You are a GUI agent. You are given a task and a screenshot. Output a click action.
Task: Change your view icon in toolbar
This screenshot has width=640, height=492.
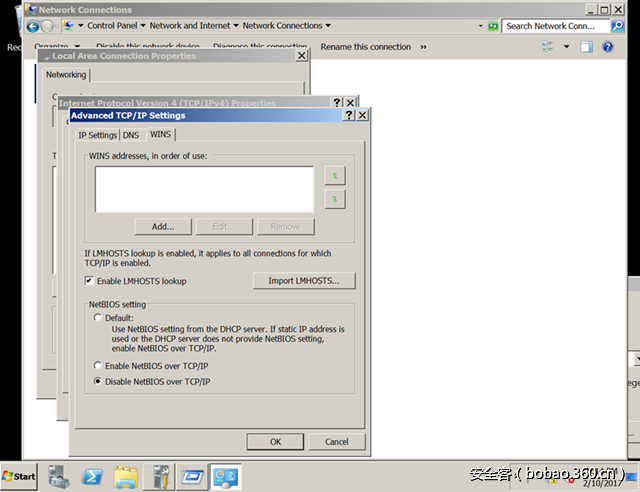pyautogui.click(x=547, y=47)
